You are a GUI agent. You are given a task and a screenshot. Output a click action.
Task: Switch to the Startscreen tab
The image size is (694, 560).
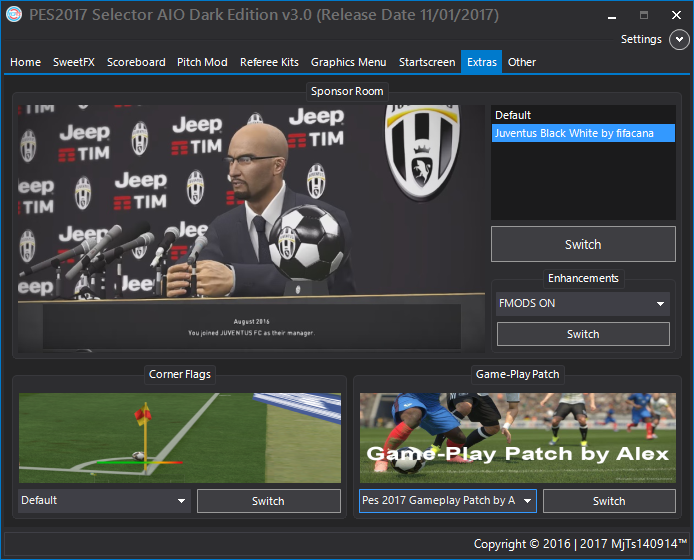tap(427, 62)
